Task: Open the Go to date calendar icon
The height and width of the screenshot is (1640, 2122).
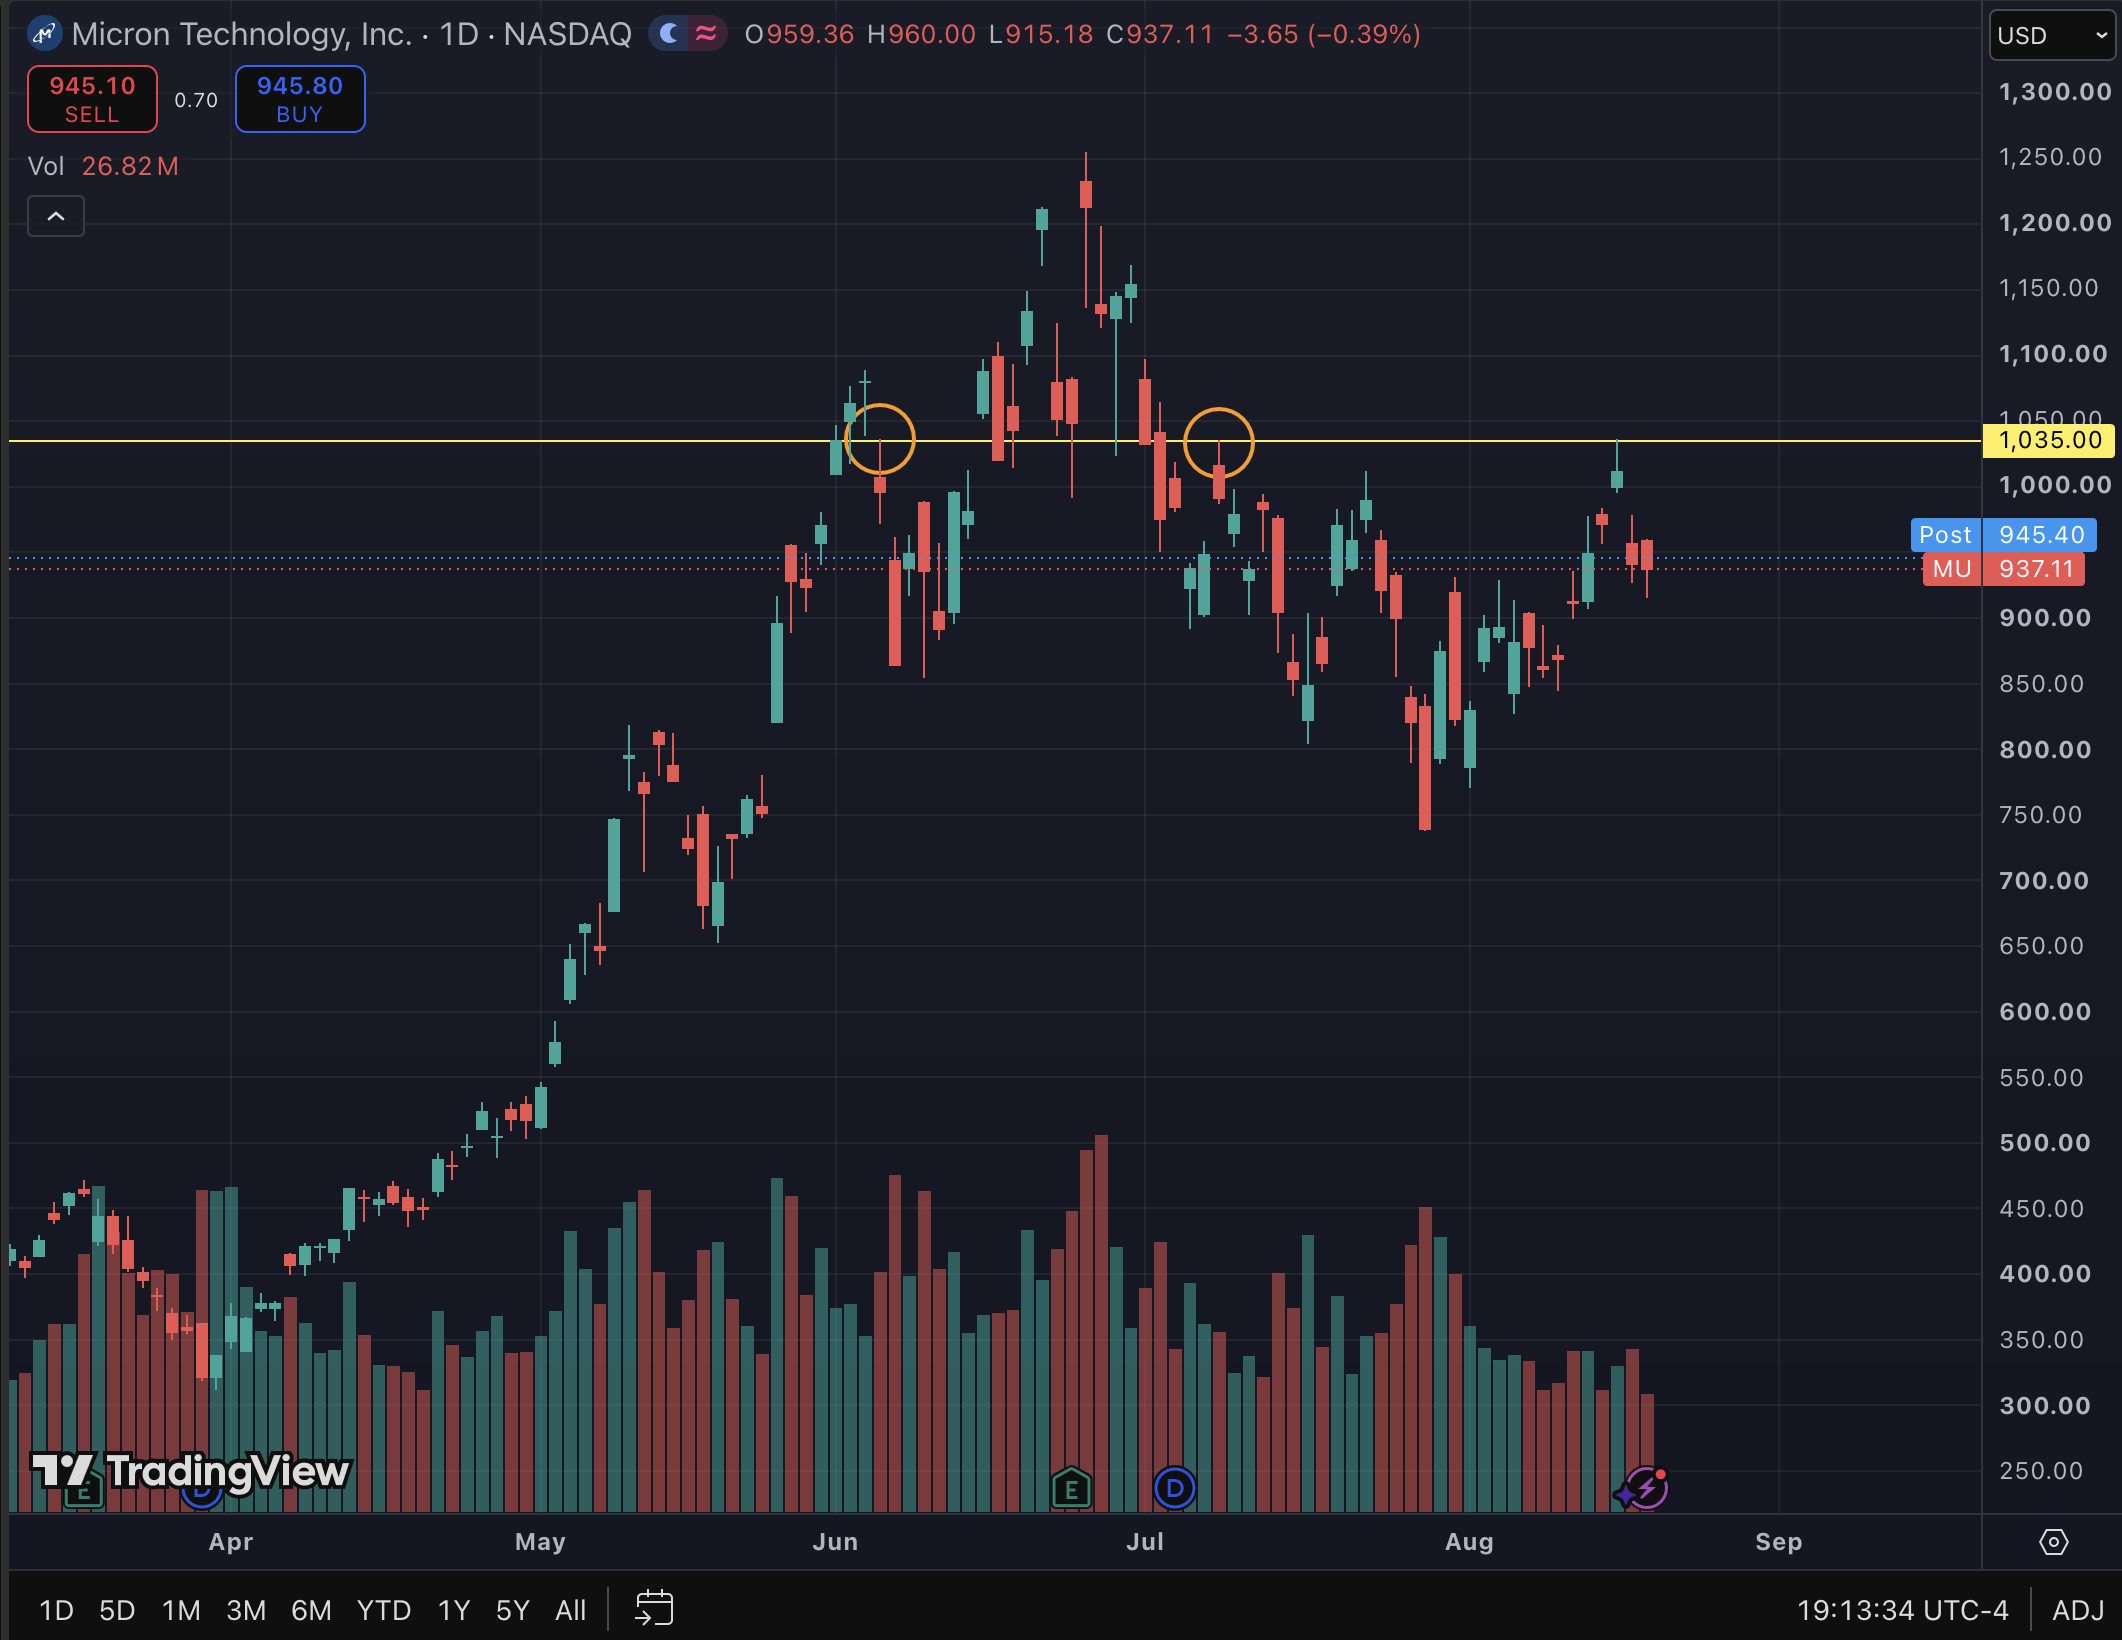Action: [655, 1609]
